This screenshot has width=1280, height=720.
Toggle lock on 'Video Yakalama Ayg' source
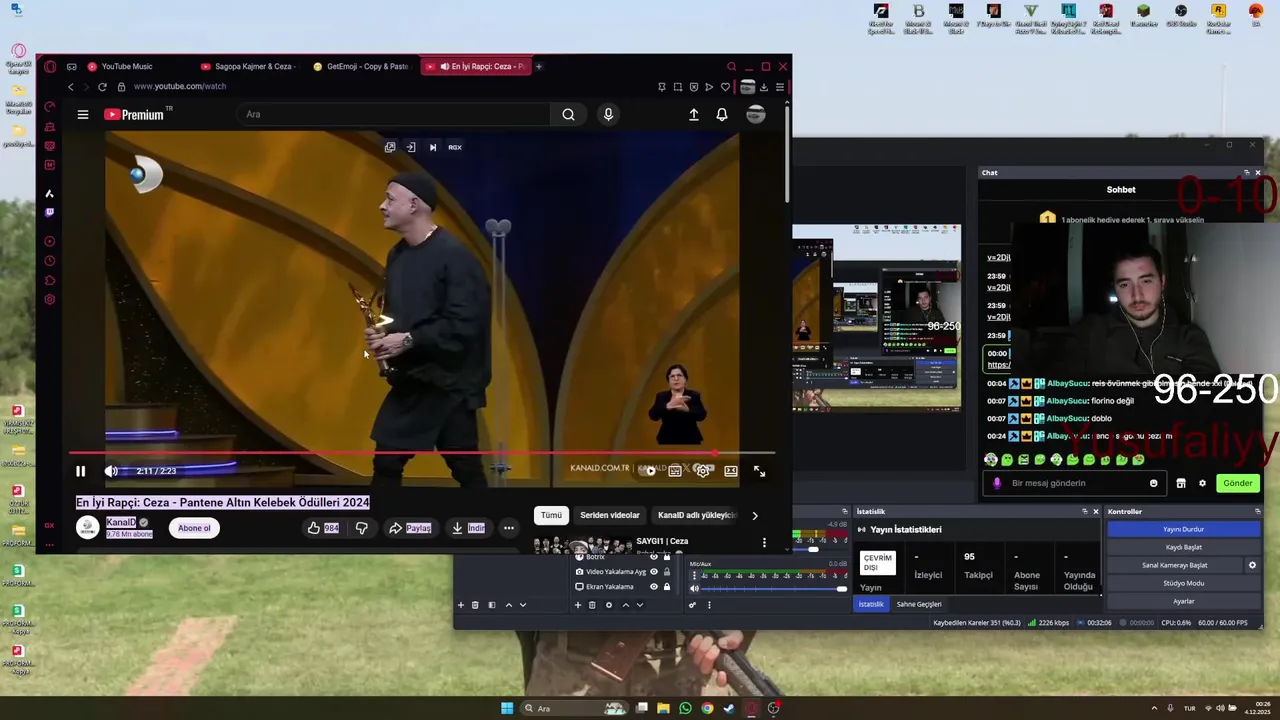[x=667, y=572]
